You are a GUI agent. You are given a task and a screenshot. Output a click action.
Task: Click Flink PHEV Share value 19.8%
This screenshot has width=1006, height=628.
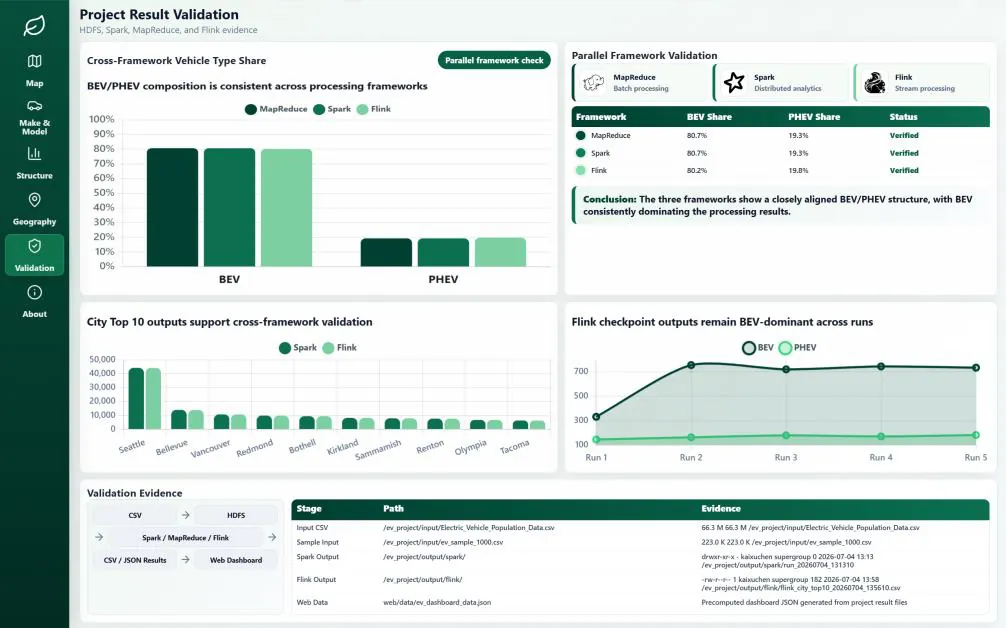pyautogui.click(x=798, y=170)
